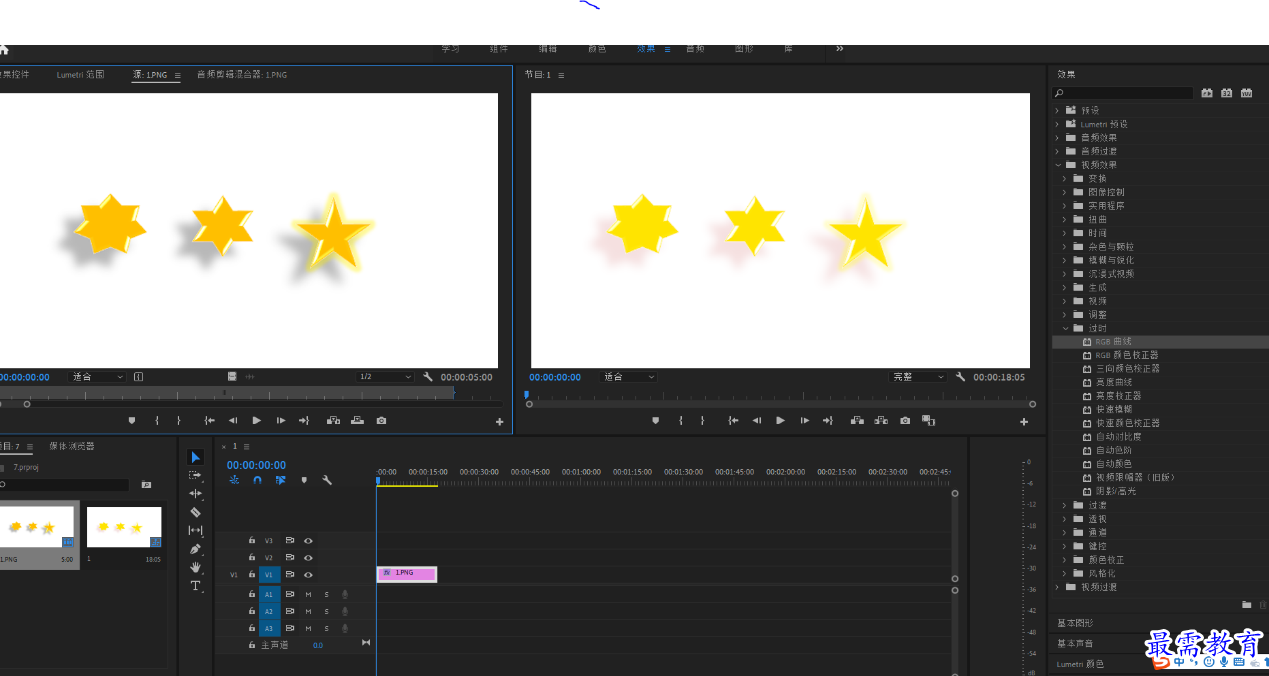This screenshot has width=1269, height=676.
Task: Toggle sync lock on track A3
Action: coord(289,628)
